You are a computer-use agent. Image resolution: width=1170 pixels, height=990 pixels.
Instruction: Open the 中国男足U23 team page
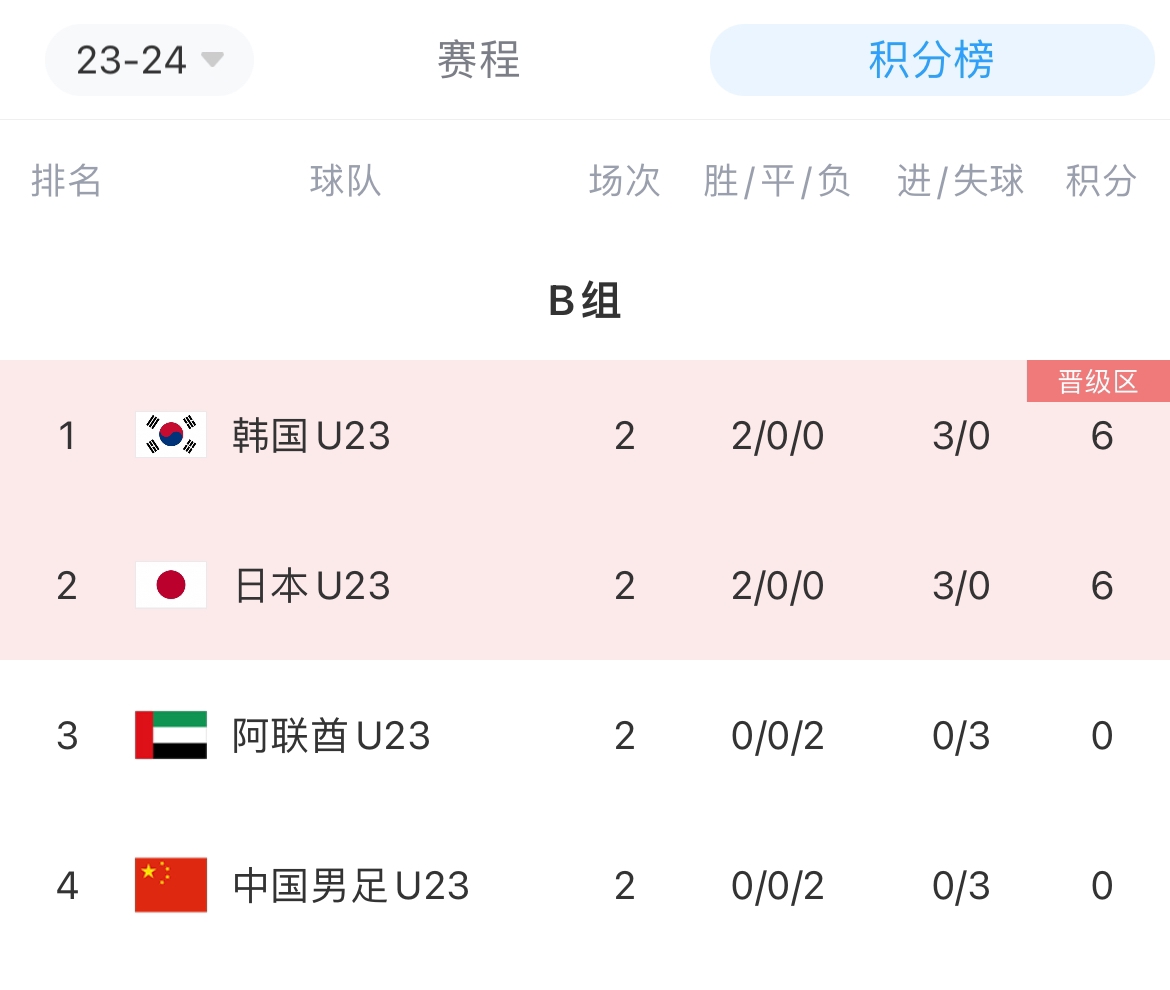351,886
